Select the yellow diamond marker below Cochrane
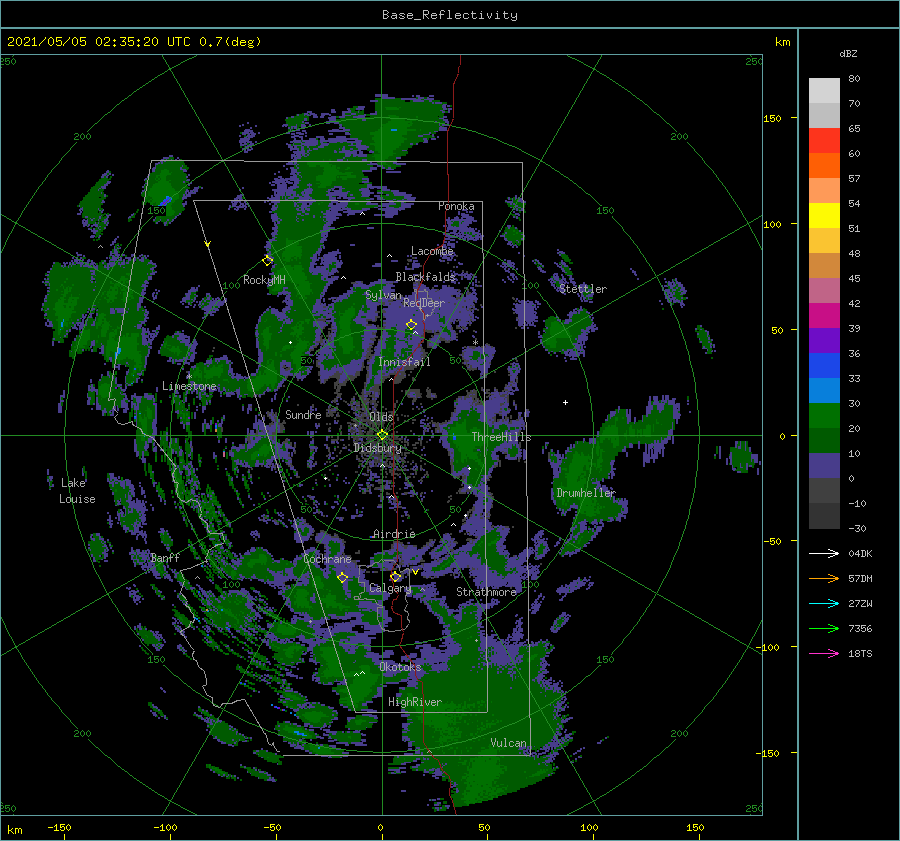The width and height of the screenshot is (900, 841). tap(343, 577)
